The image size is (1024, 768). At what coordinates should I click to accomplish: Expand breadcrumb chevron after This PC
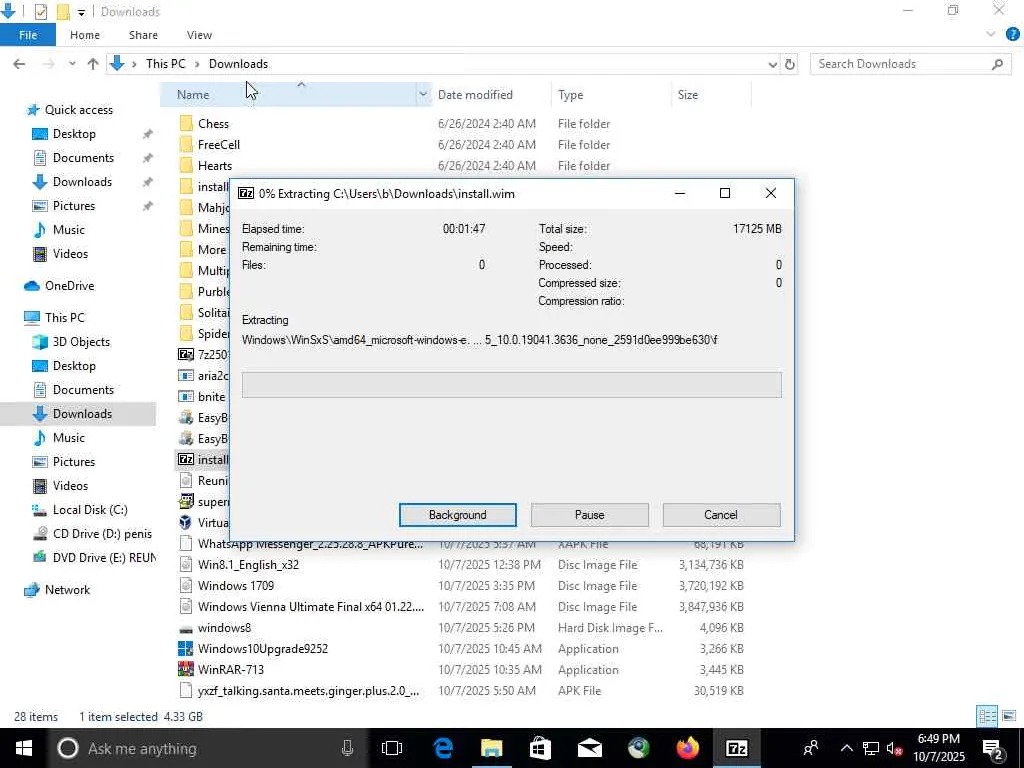click(197, 64)
